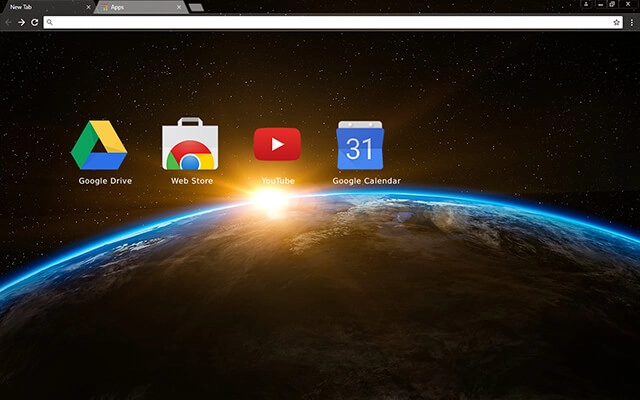Click the Google Drive label text

click(105, 181)
